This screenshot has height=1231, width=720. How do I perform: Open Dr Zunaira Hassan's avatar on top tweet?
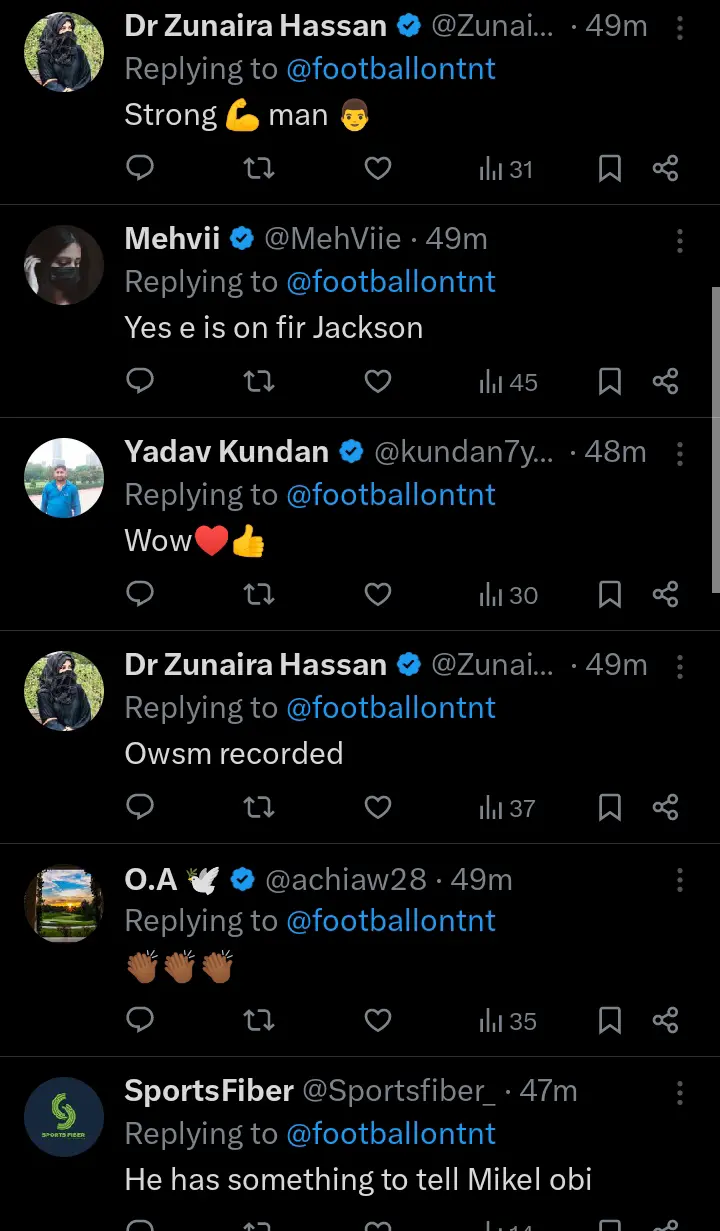[x=64, y=53]
